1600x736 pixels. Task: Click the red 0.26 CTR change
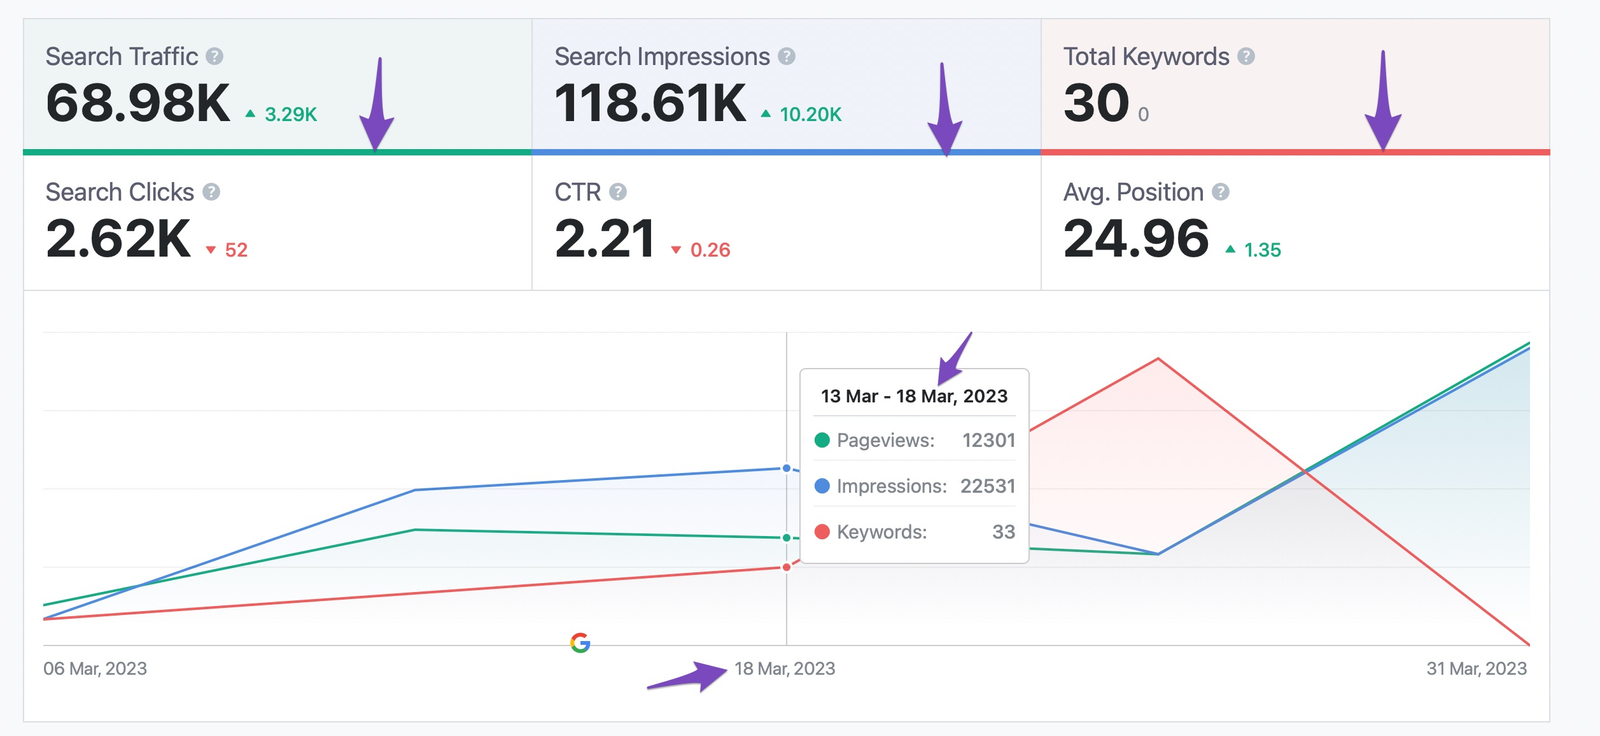(700, 250)
